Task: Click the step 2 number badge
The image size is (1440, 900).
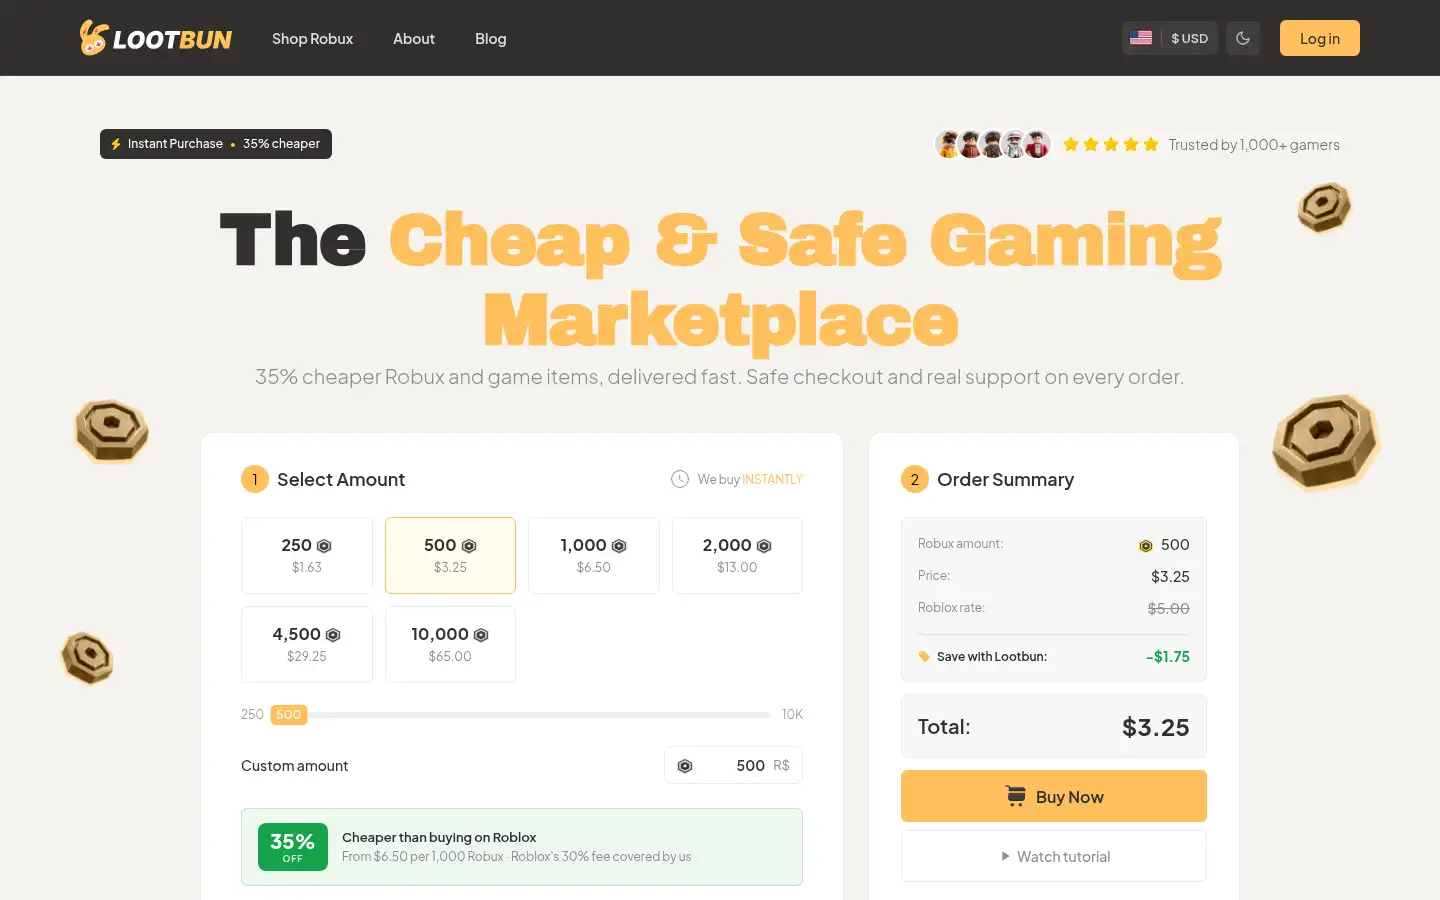Action: pos(915,479)
